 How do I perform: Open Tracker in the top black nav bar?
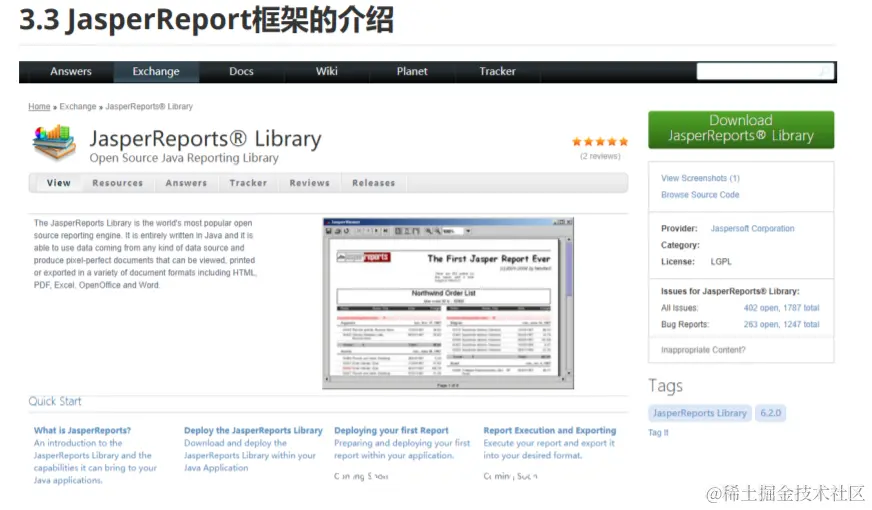tap(497, 71)
